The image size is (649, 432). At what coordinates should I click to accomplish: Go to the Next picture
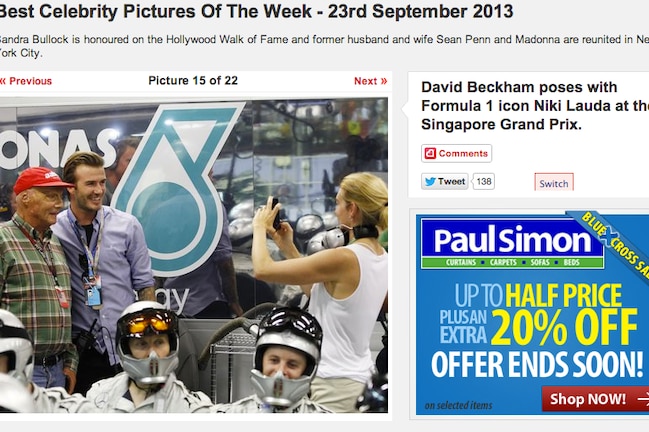[x=370, y=81]
